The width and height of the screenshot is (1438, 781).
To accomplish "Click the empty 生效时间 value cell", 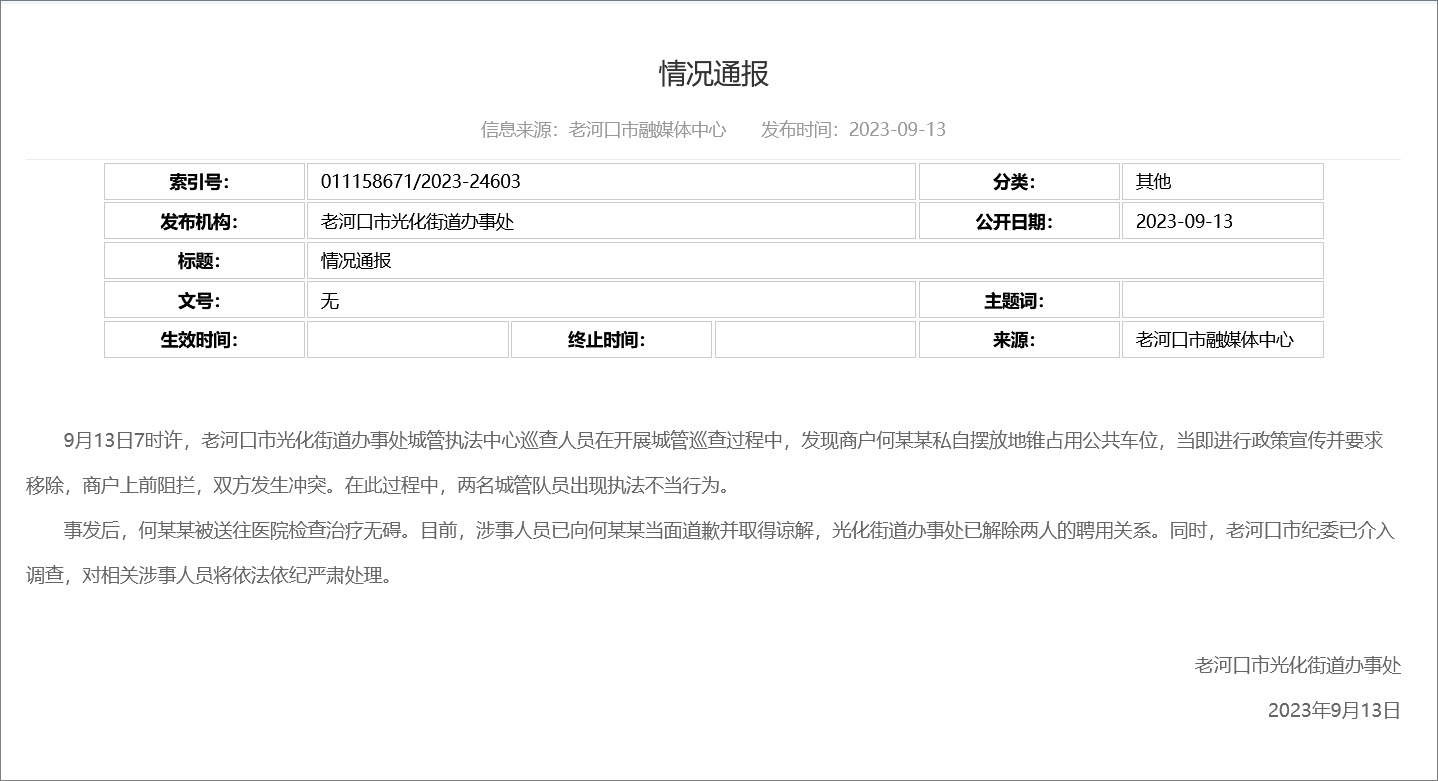I will pyautogui.click(x=407, y=339).
